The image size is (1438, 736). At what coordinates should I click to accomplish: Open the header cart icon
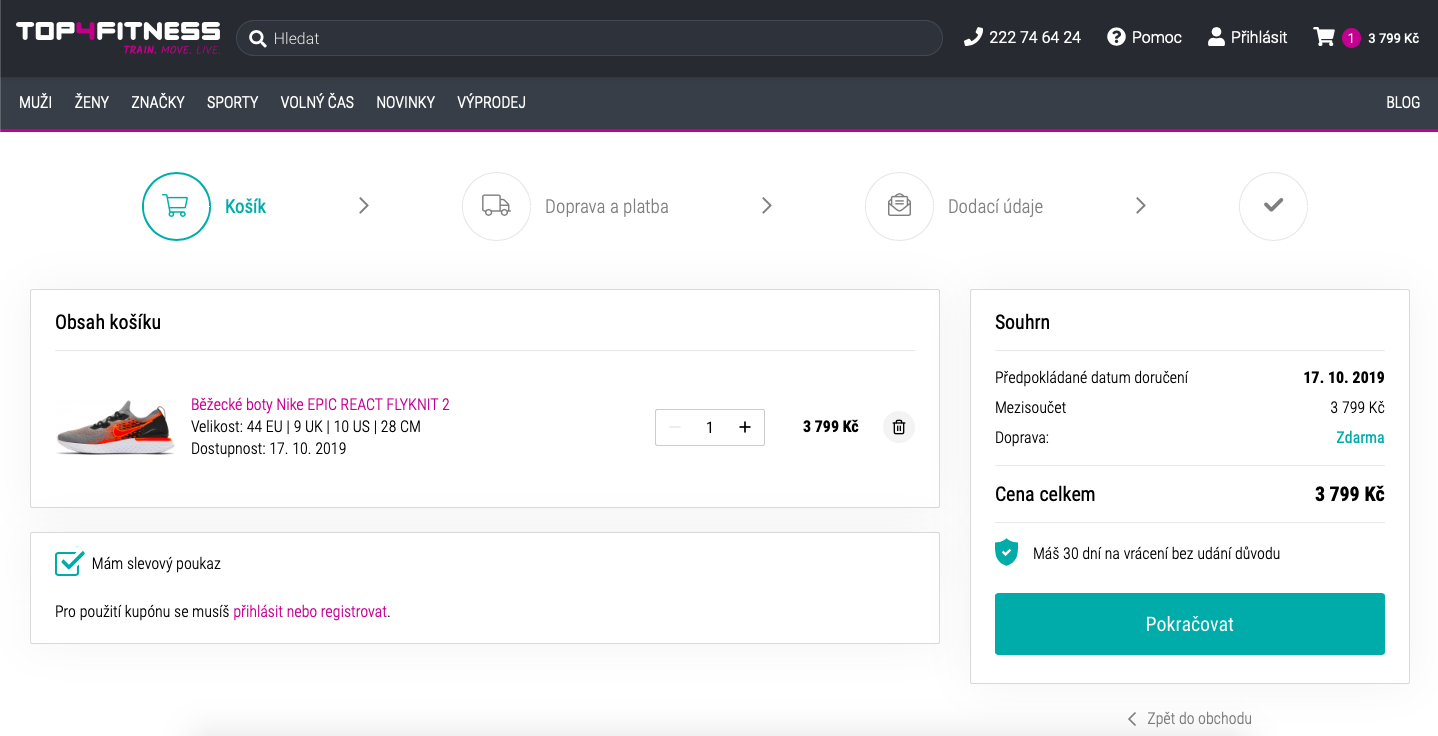tap(1324, 38)
